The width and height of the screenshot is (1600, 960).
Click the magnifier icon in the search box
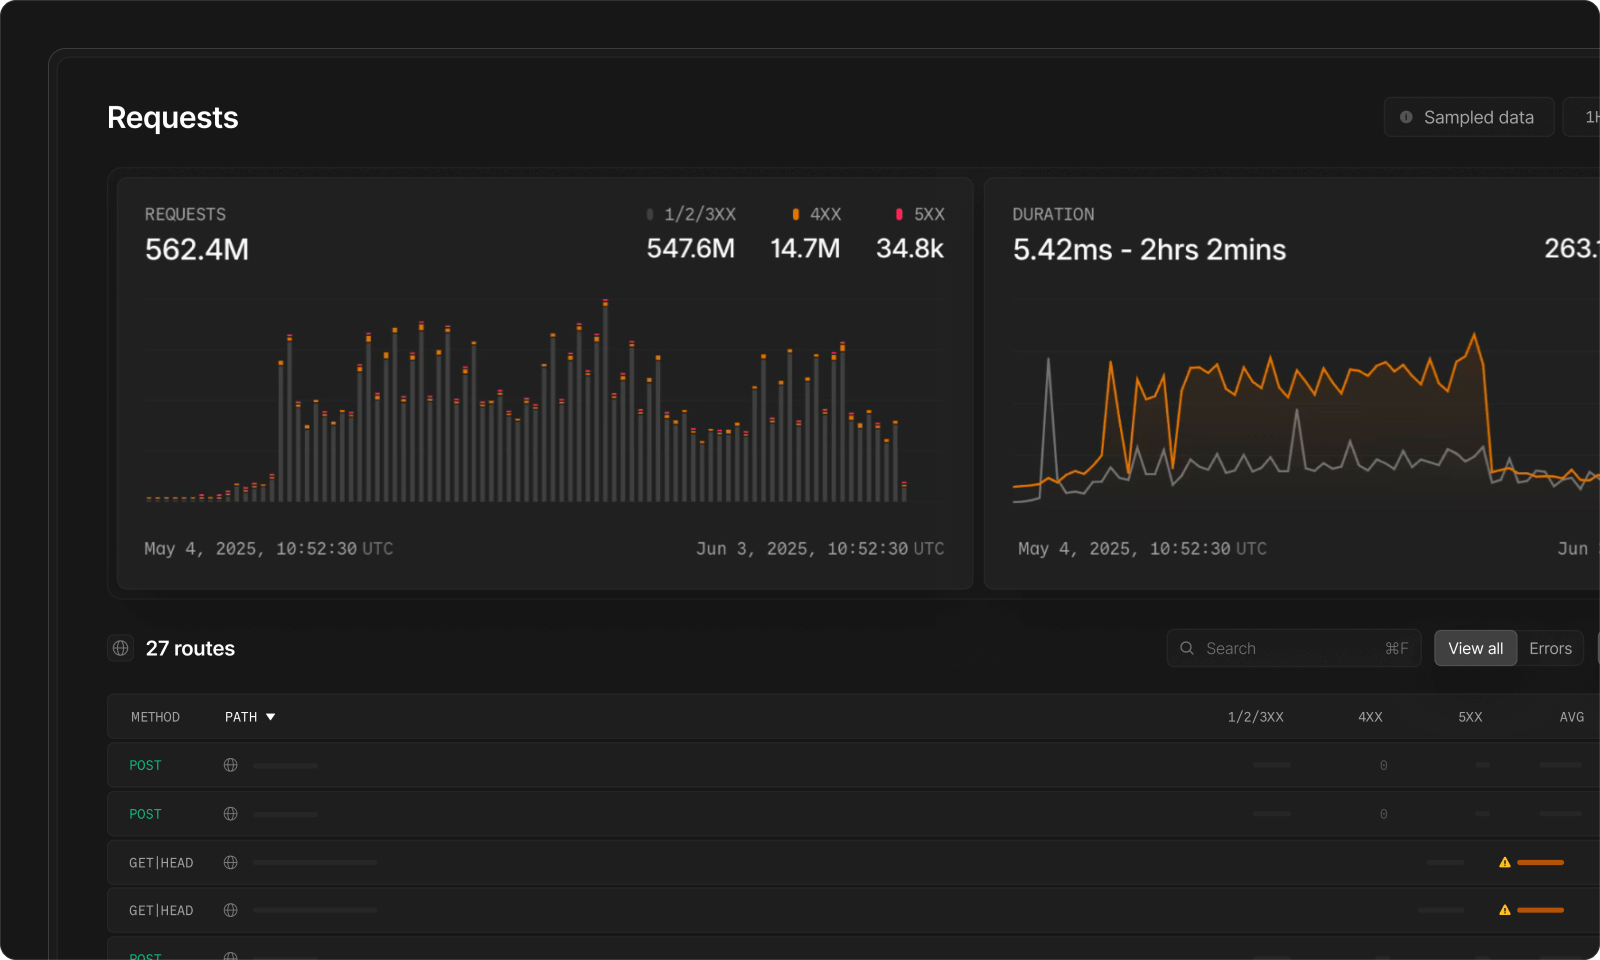point(1187,648)
